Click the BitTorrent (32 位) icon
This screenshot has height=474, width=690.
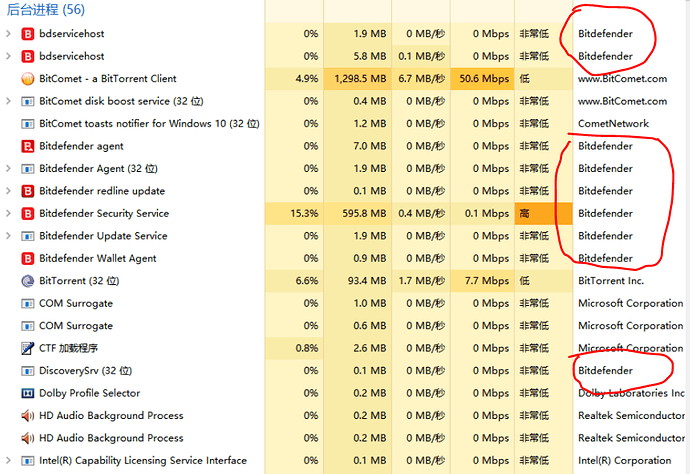pyautogui.click(x=27, y=281)
